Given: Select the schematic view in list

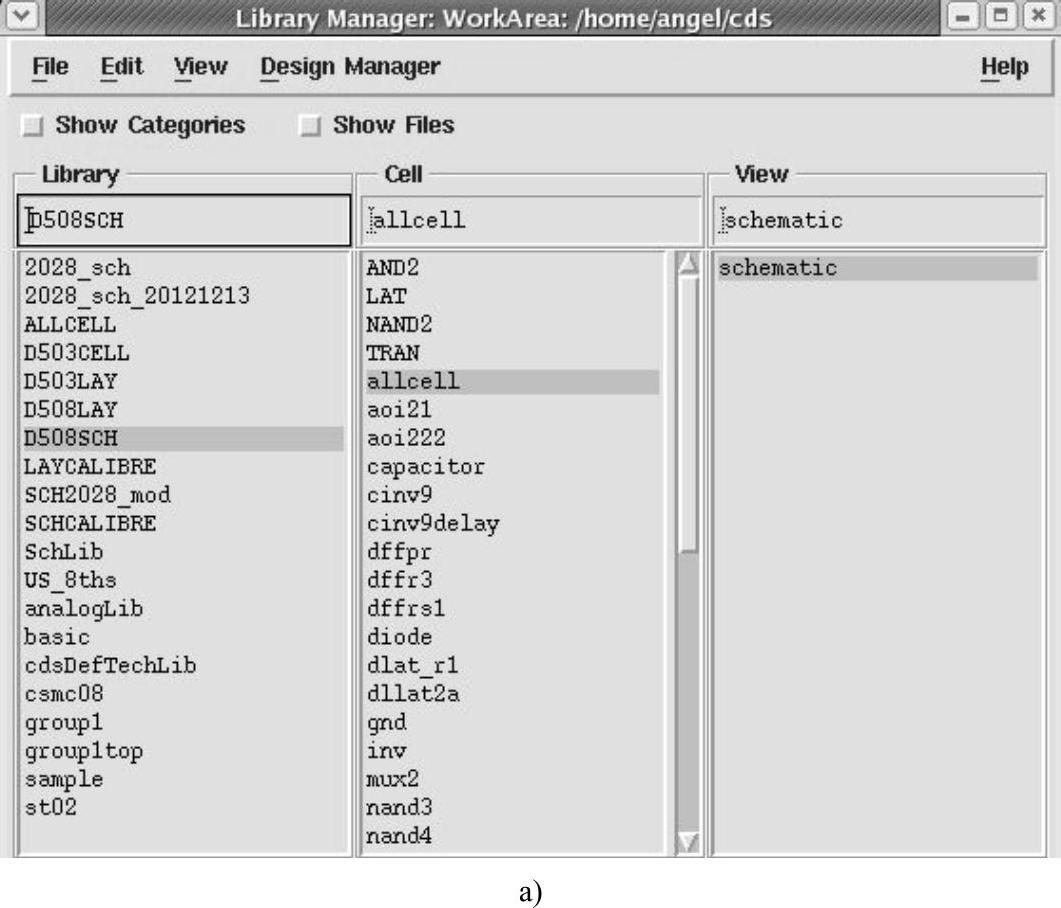Looking at the screenshot, I should click(777, 268).
